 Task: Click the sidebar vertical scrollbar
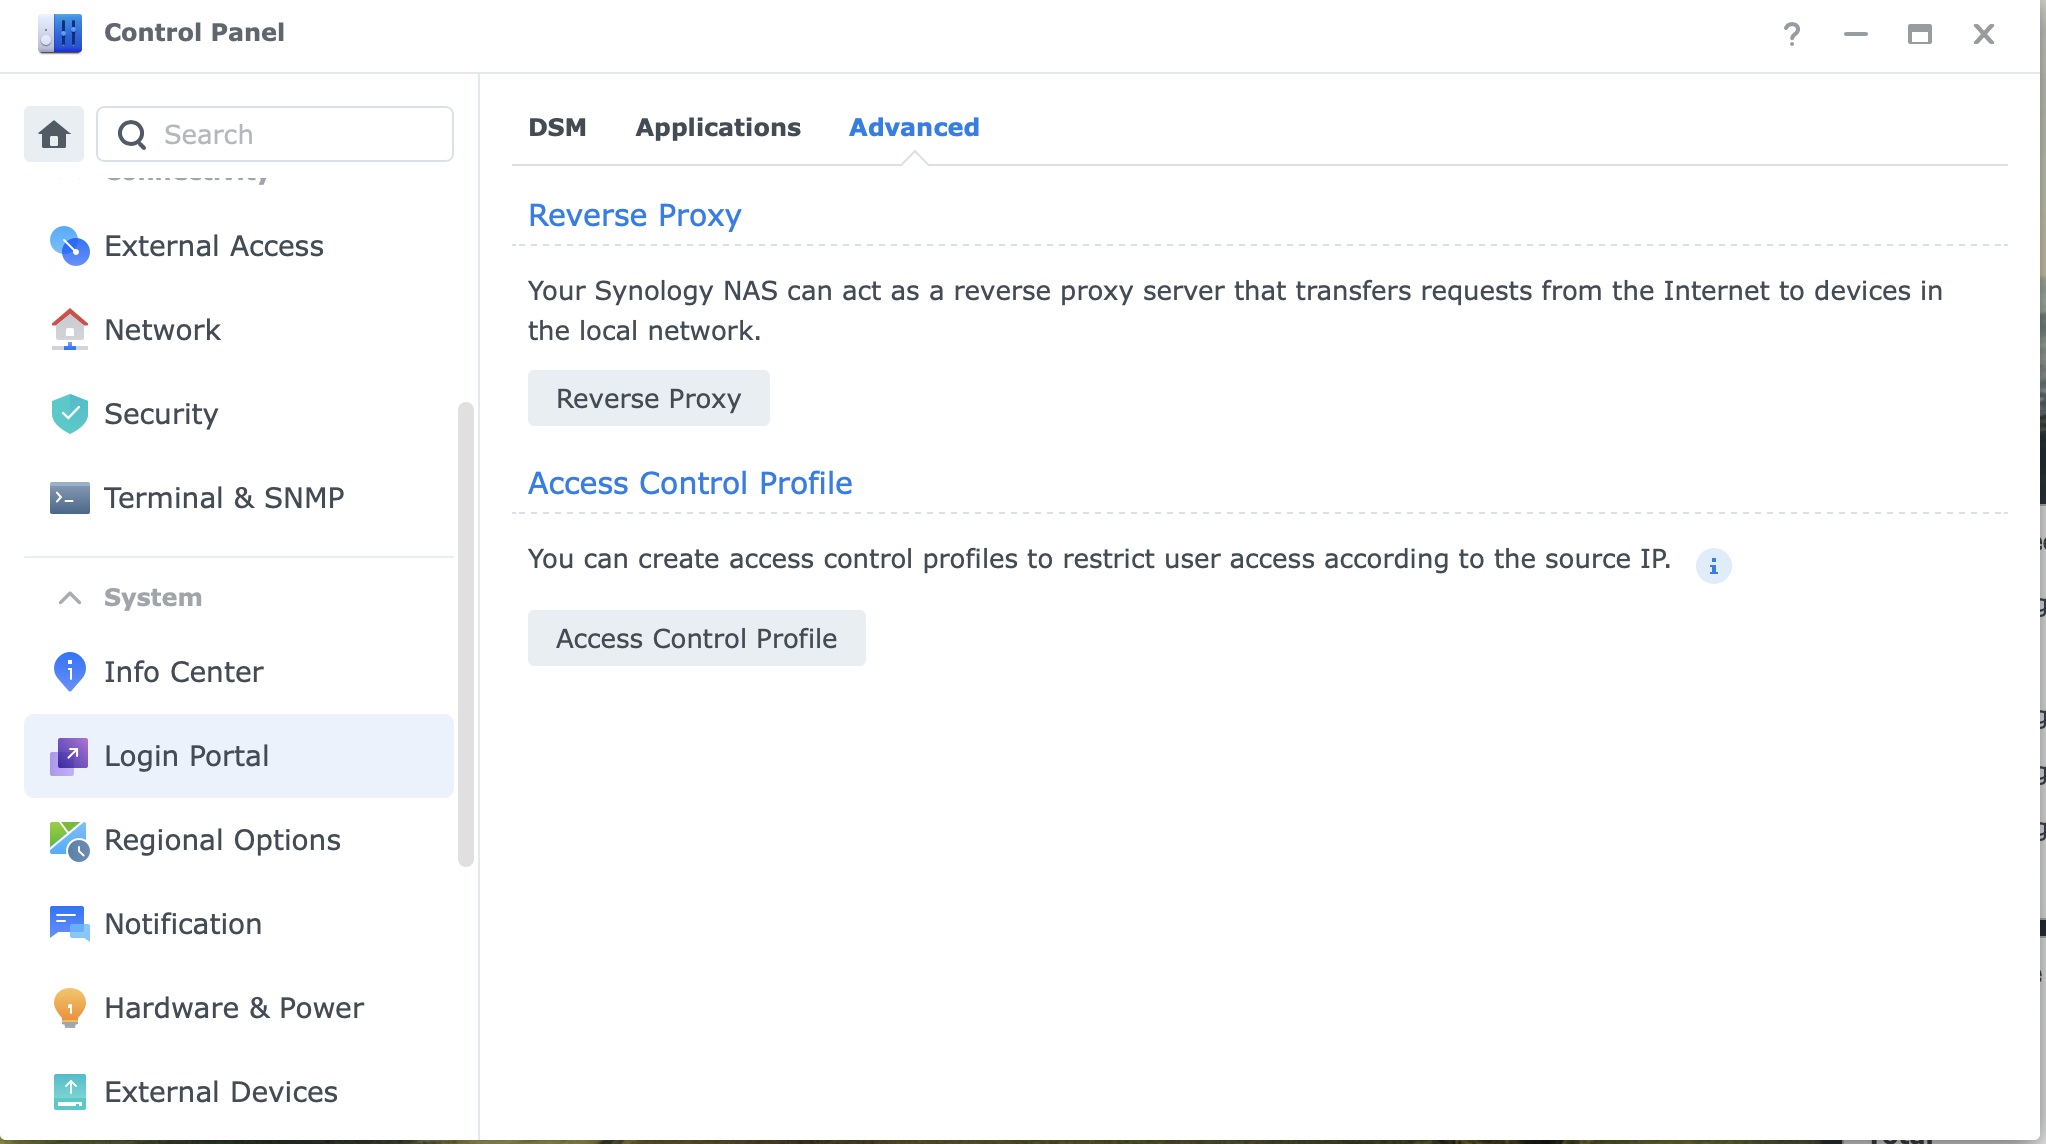(x=465, y=634)
